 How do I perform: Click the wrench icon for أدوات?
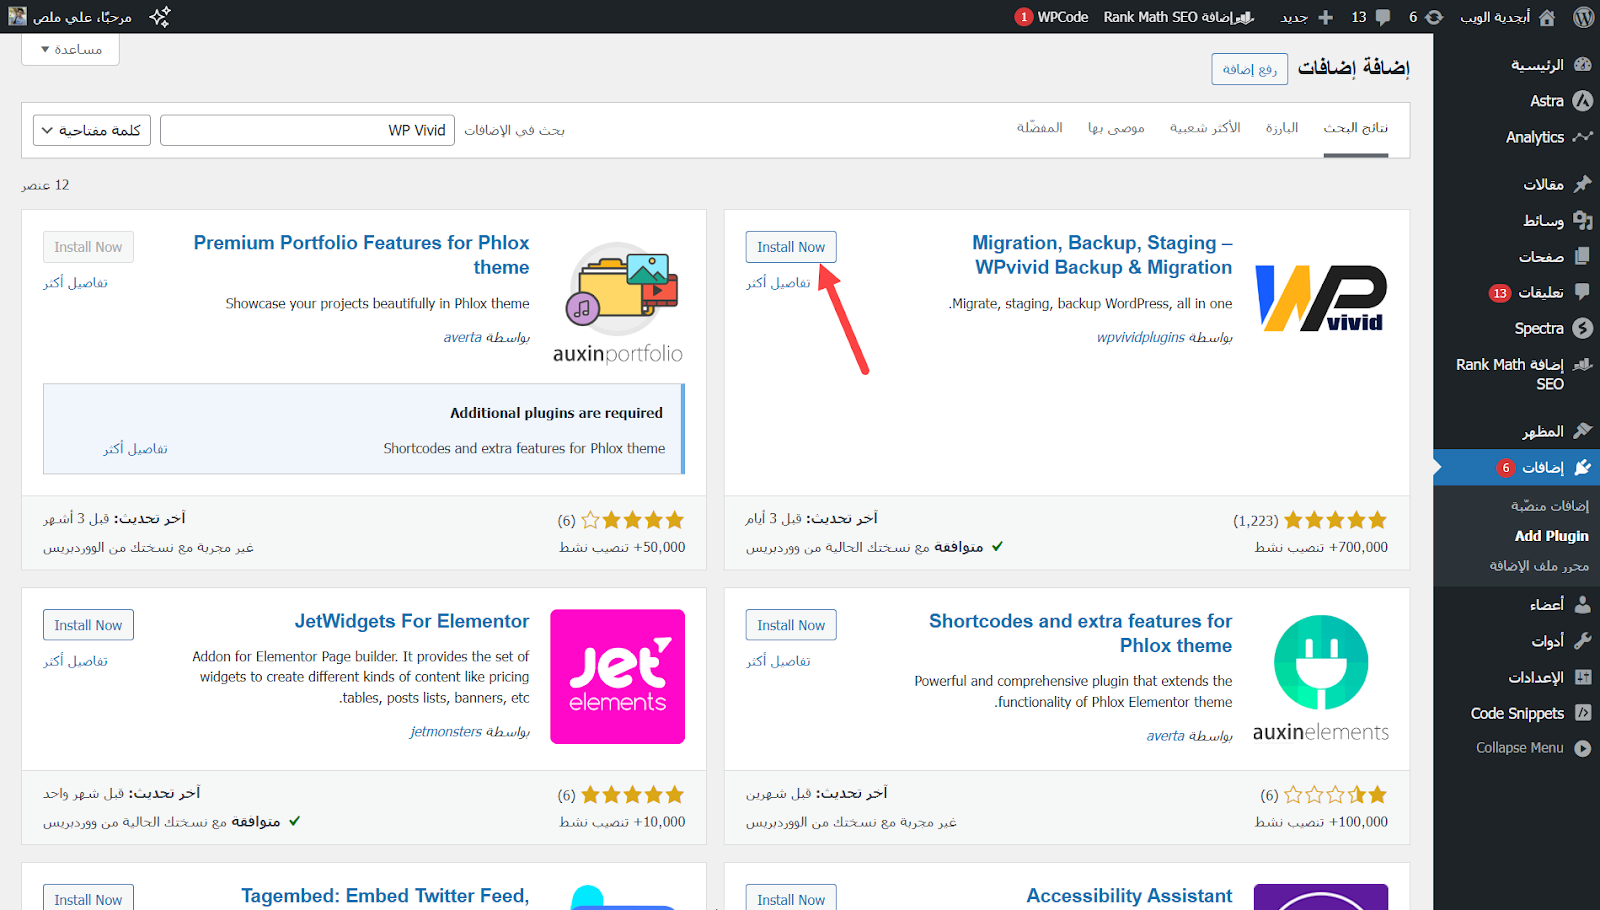1582,641
